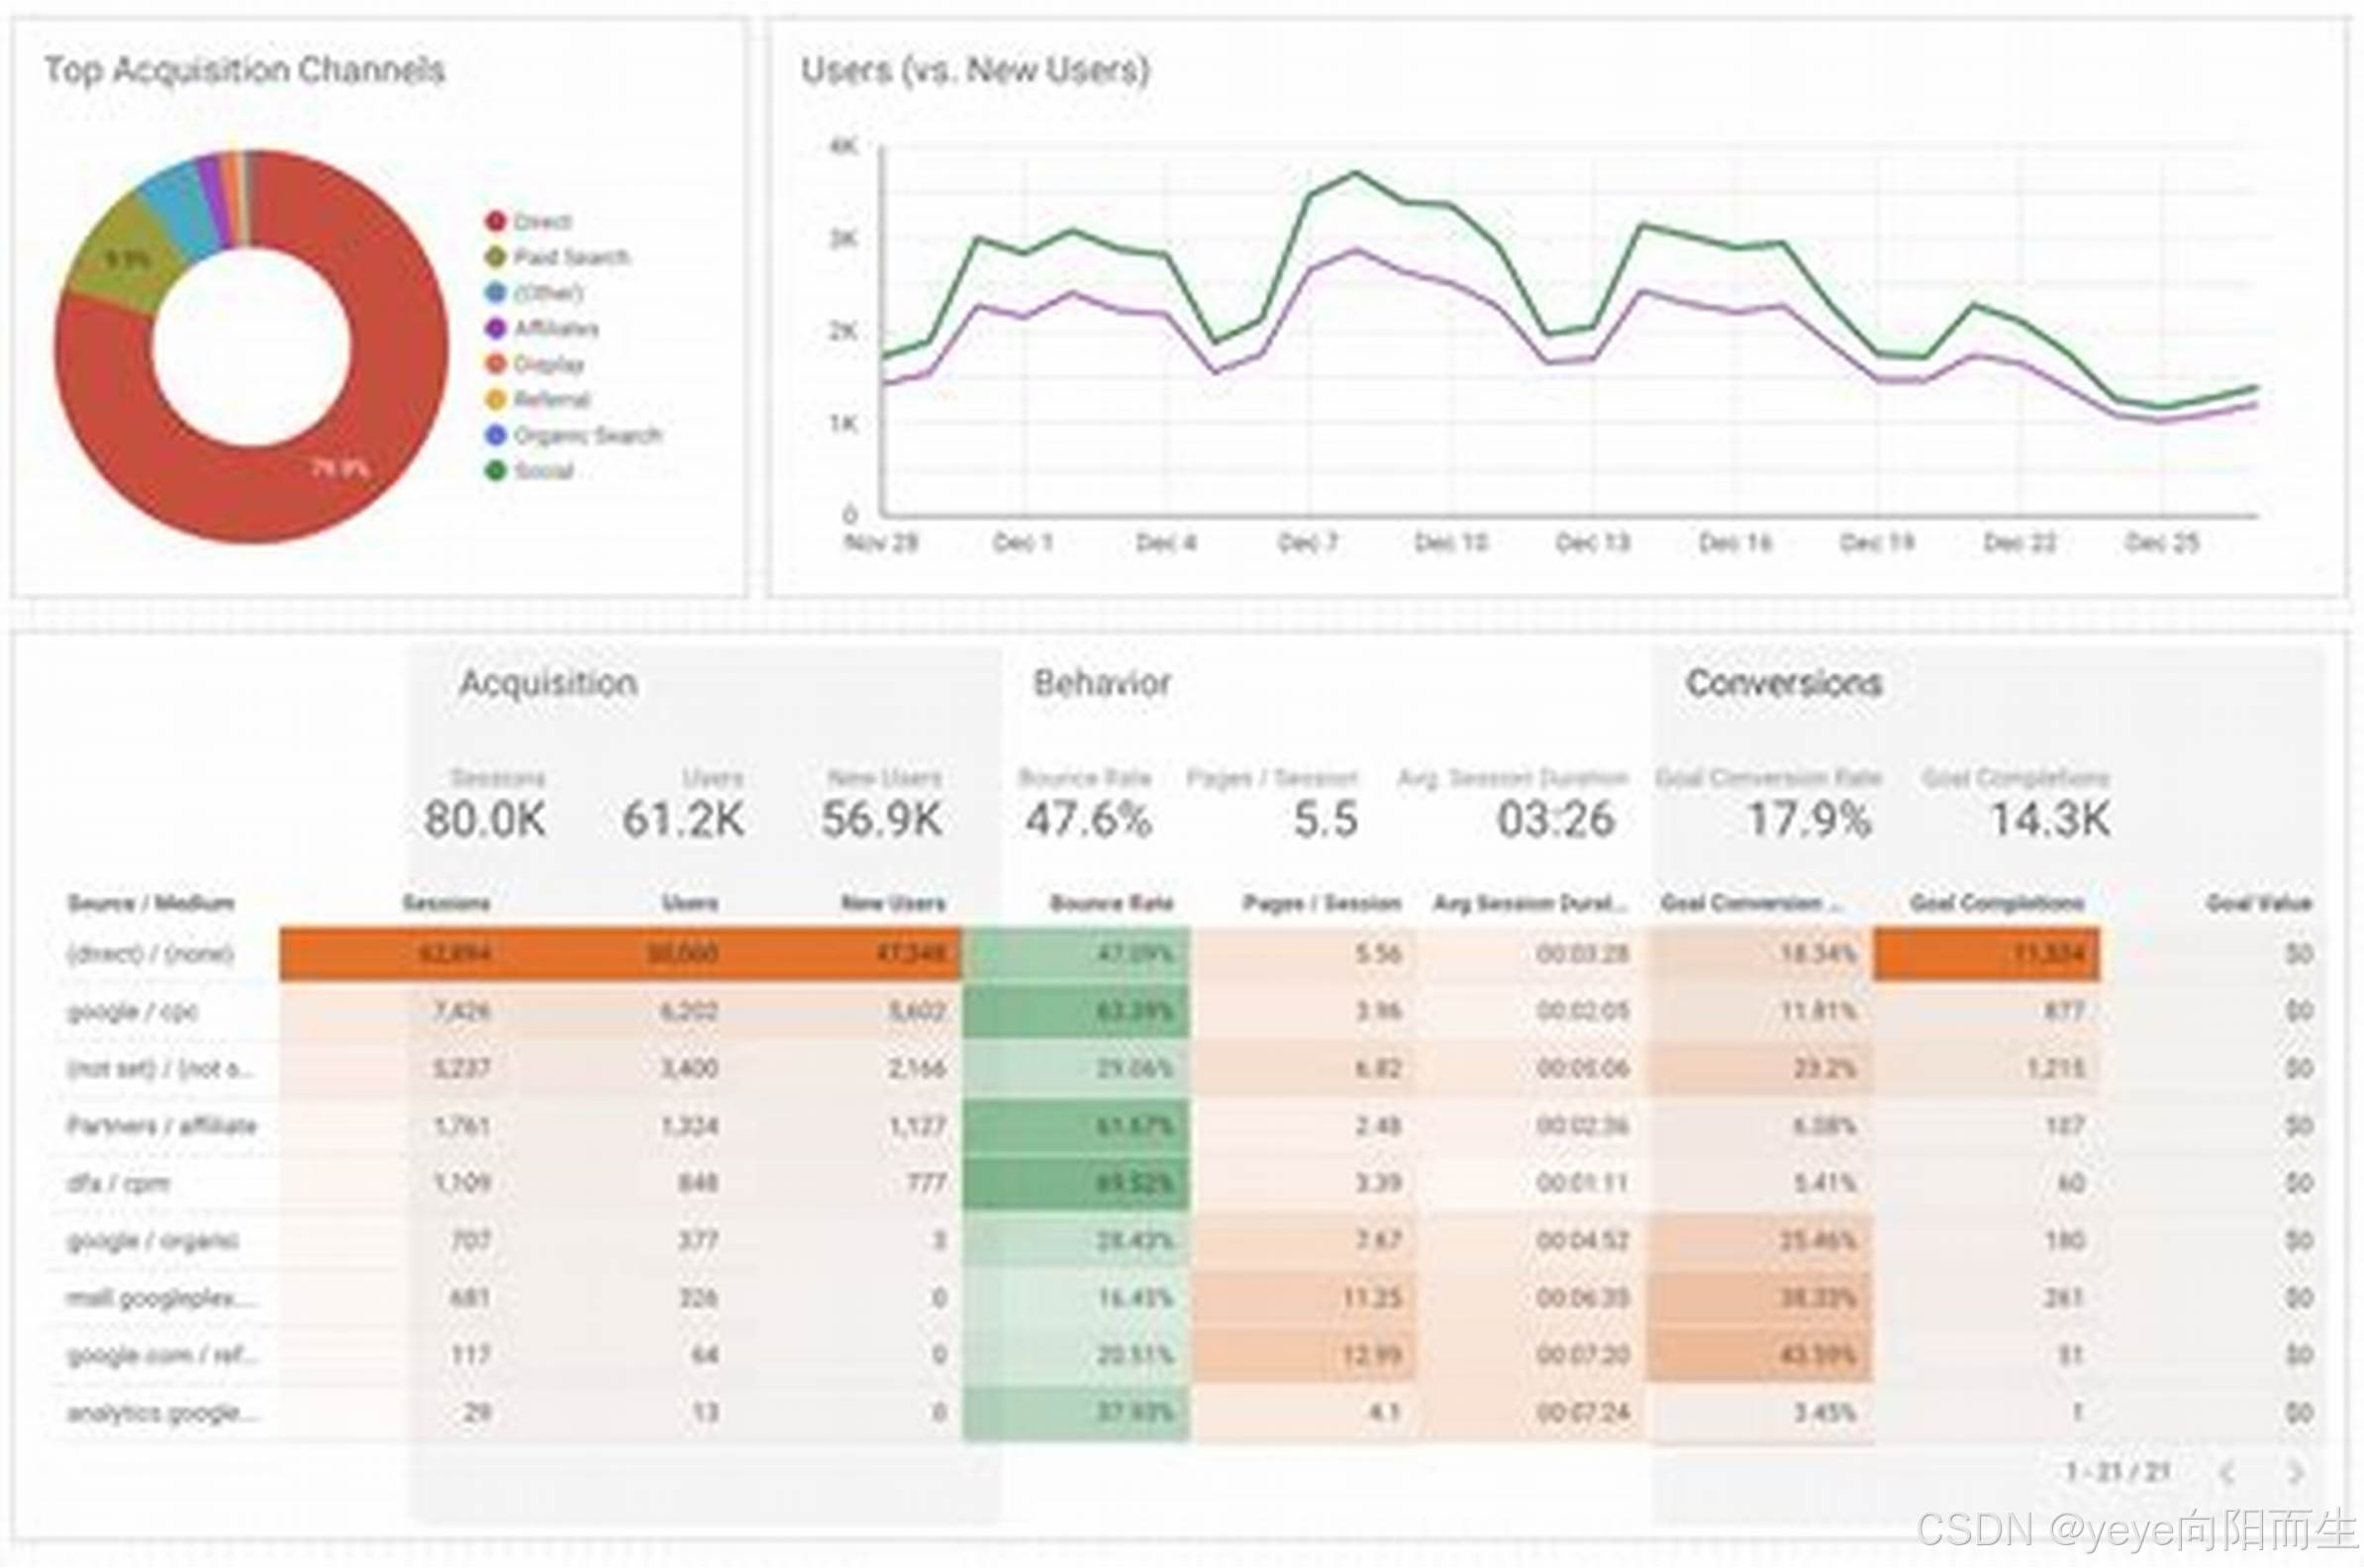
Task: Click the previous page arrow in table pagination
Action: 2226,1473
